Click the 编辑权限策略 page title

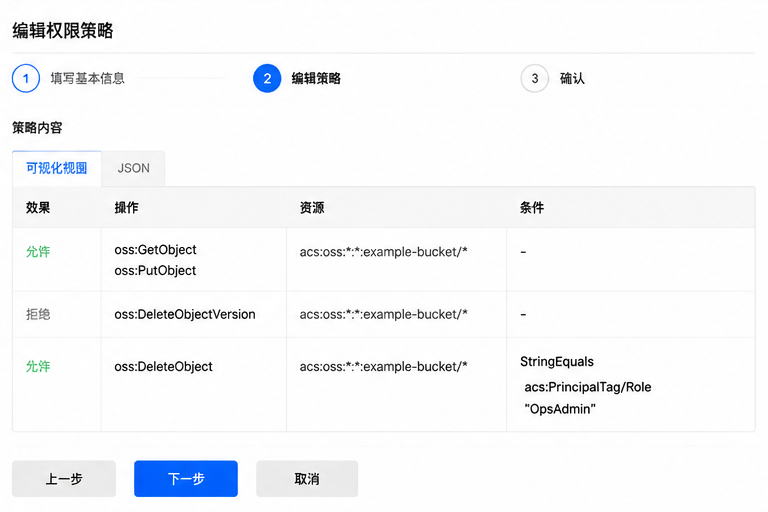pos(63,30)
